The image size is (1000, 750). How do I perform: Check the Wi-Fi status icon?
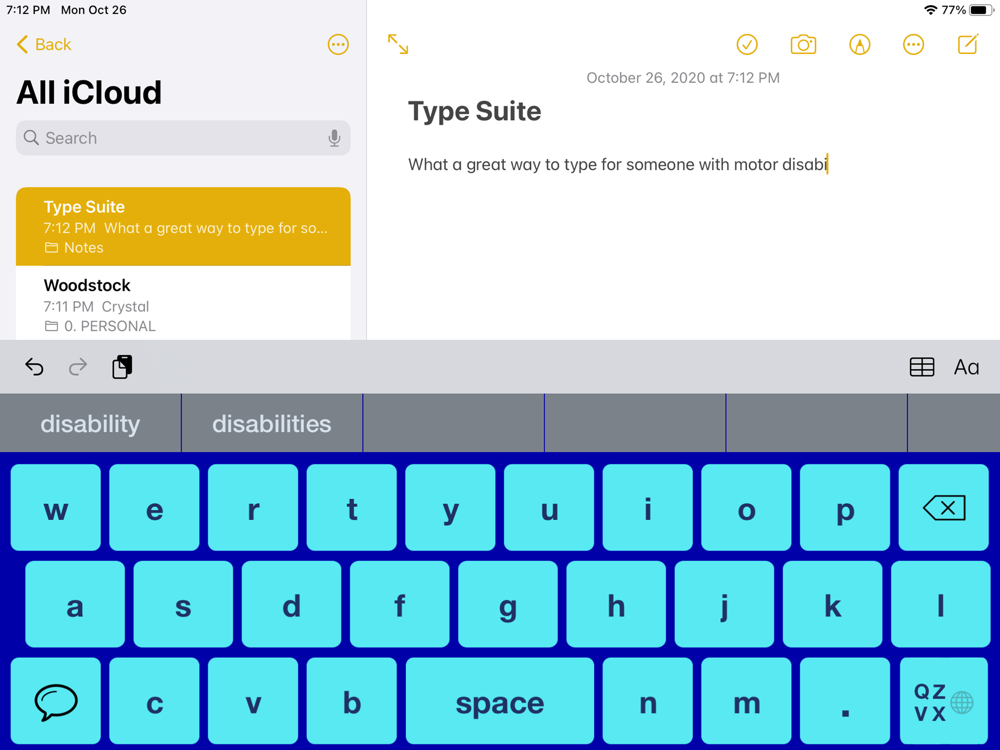(x=930, y=10)
